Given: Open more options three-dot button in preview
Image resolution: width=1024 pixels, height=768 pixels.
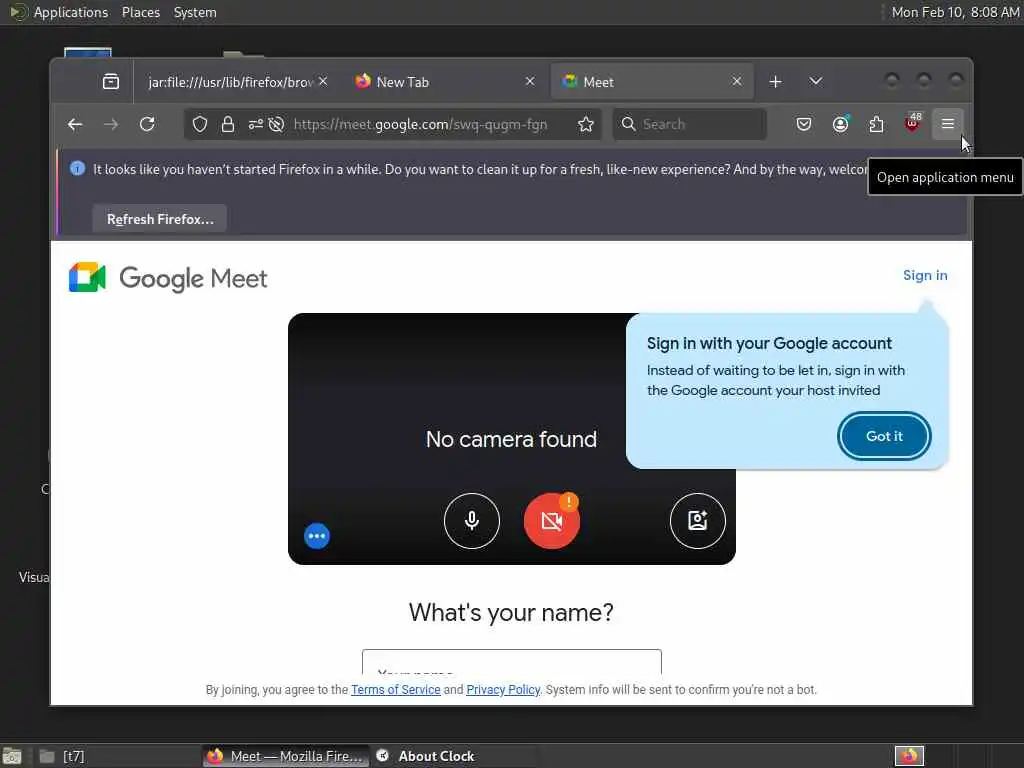Looking at the screenshot, I should pos(317,536).
